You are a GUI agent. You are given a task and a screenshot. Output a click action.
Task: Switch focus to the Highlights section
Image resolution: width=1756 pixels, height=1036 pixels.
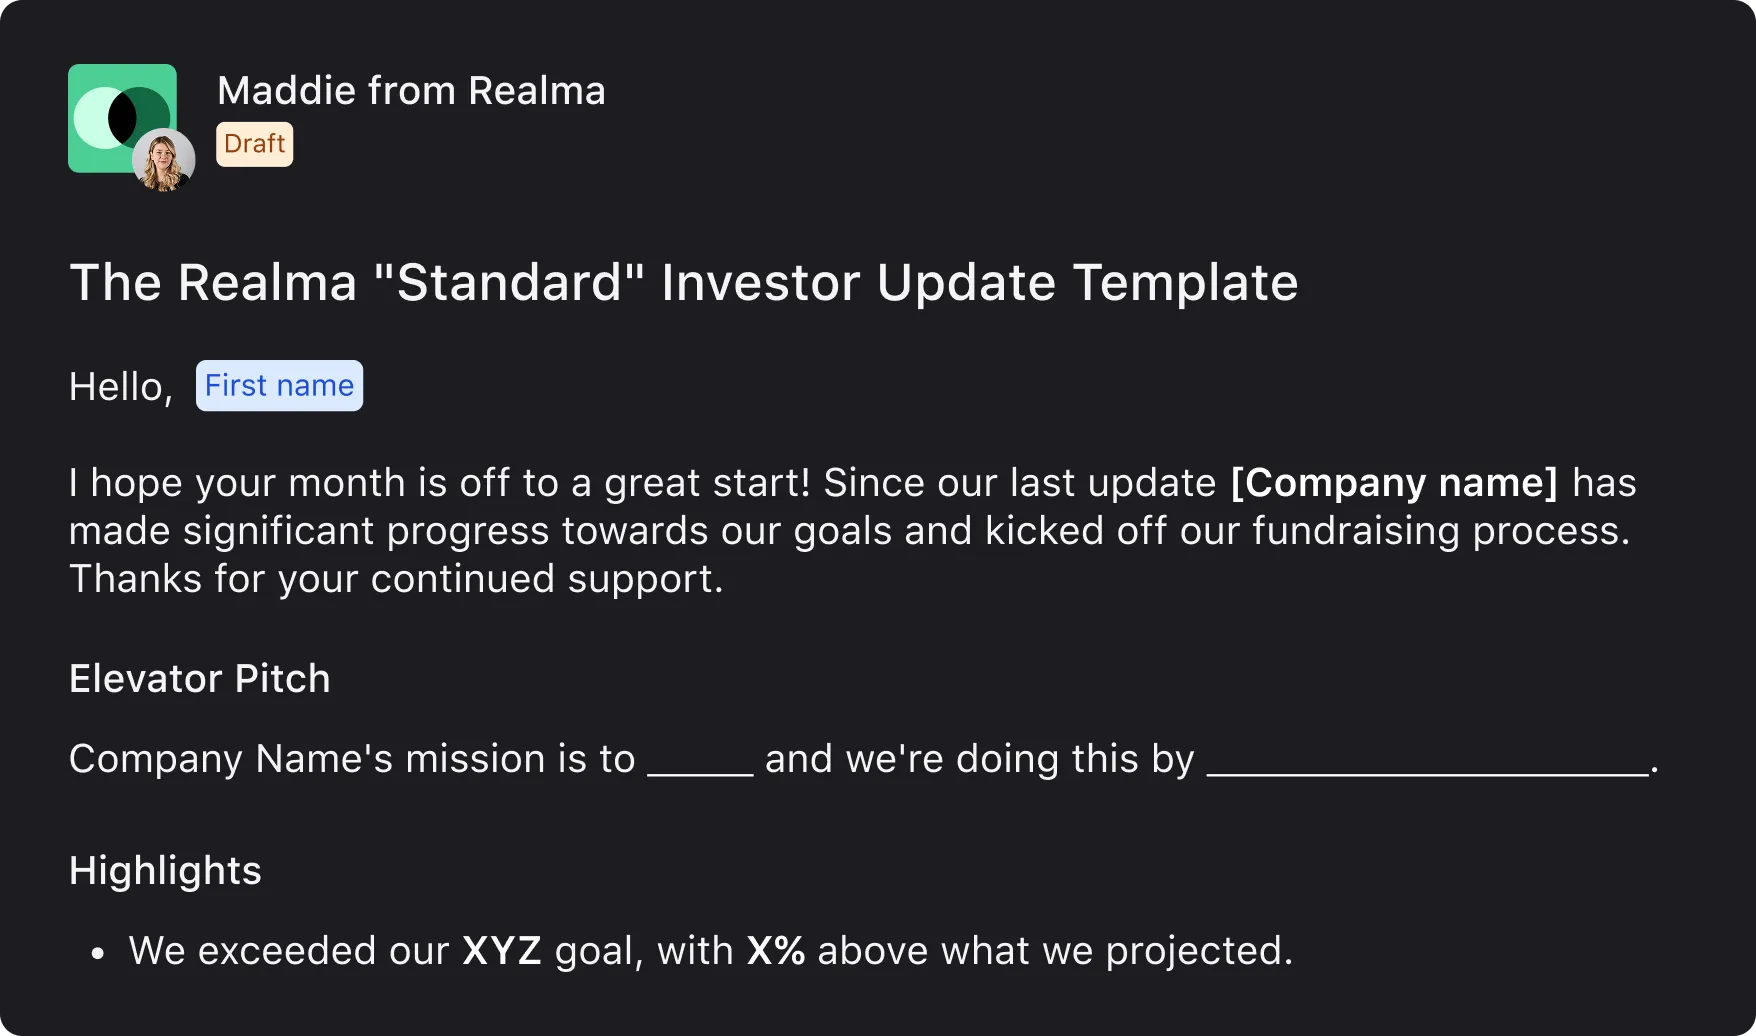coord(164,870)
